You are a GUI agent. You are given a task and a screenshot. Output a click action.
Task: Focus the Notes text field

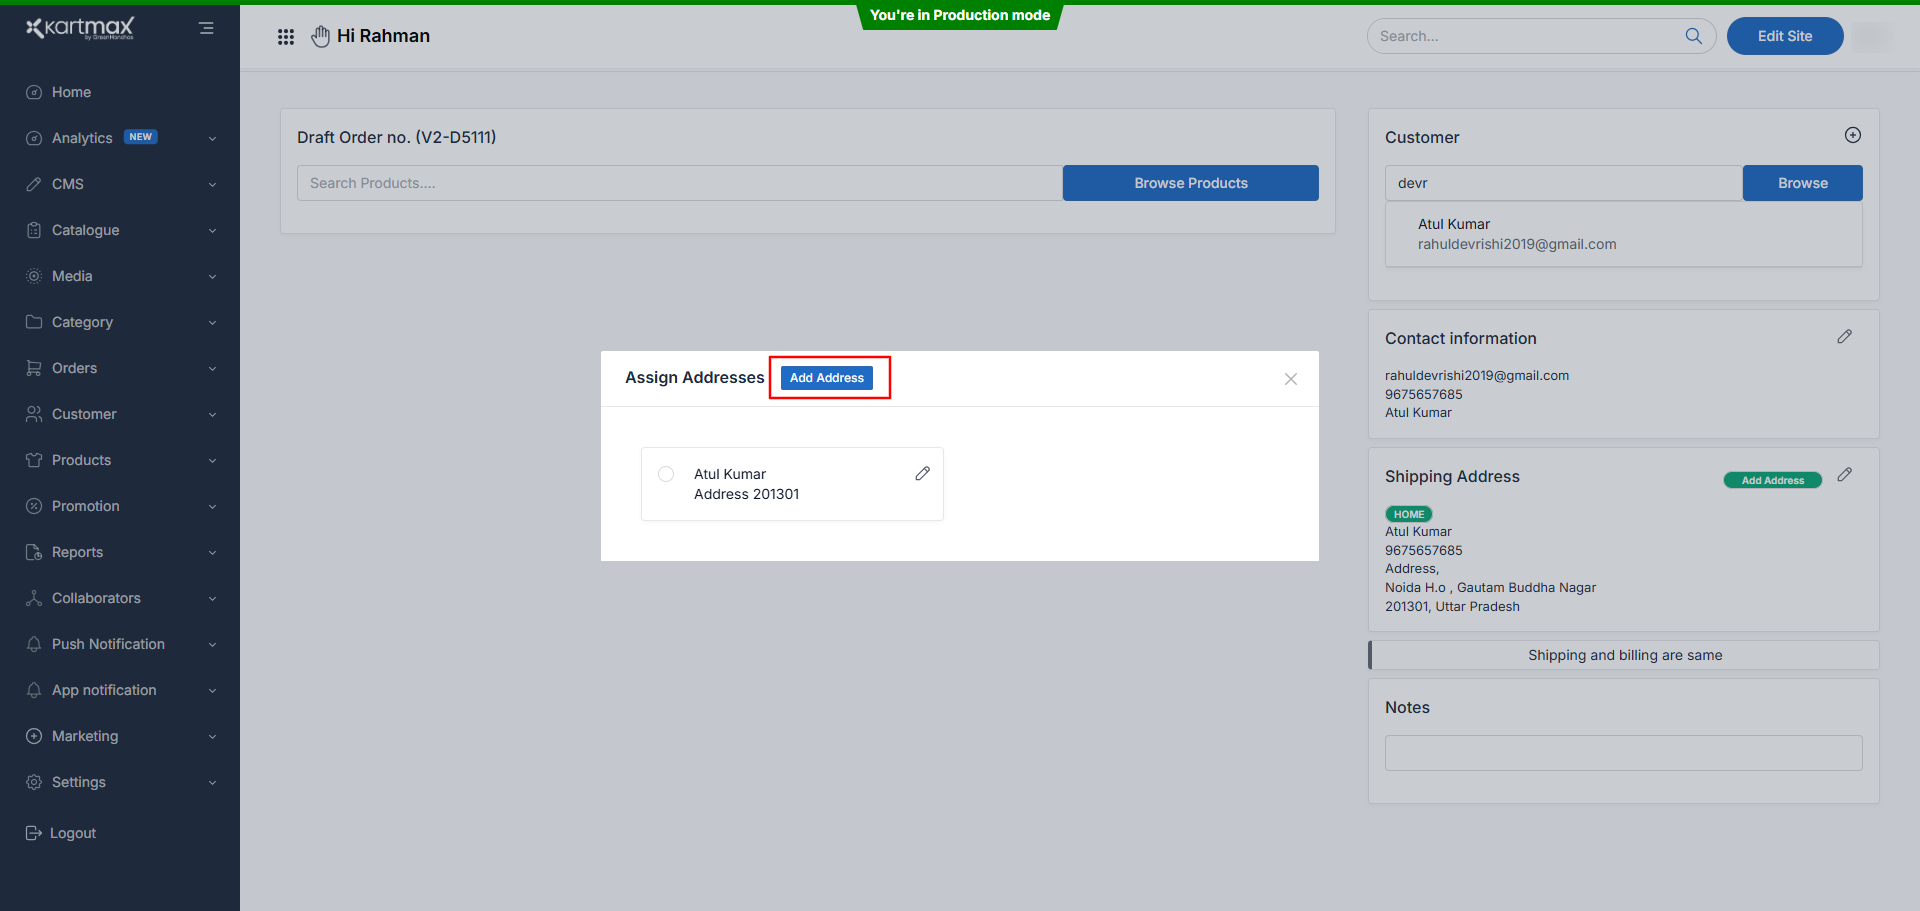1622,753
